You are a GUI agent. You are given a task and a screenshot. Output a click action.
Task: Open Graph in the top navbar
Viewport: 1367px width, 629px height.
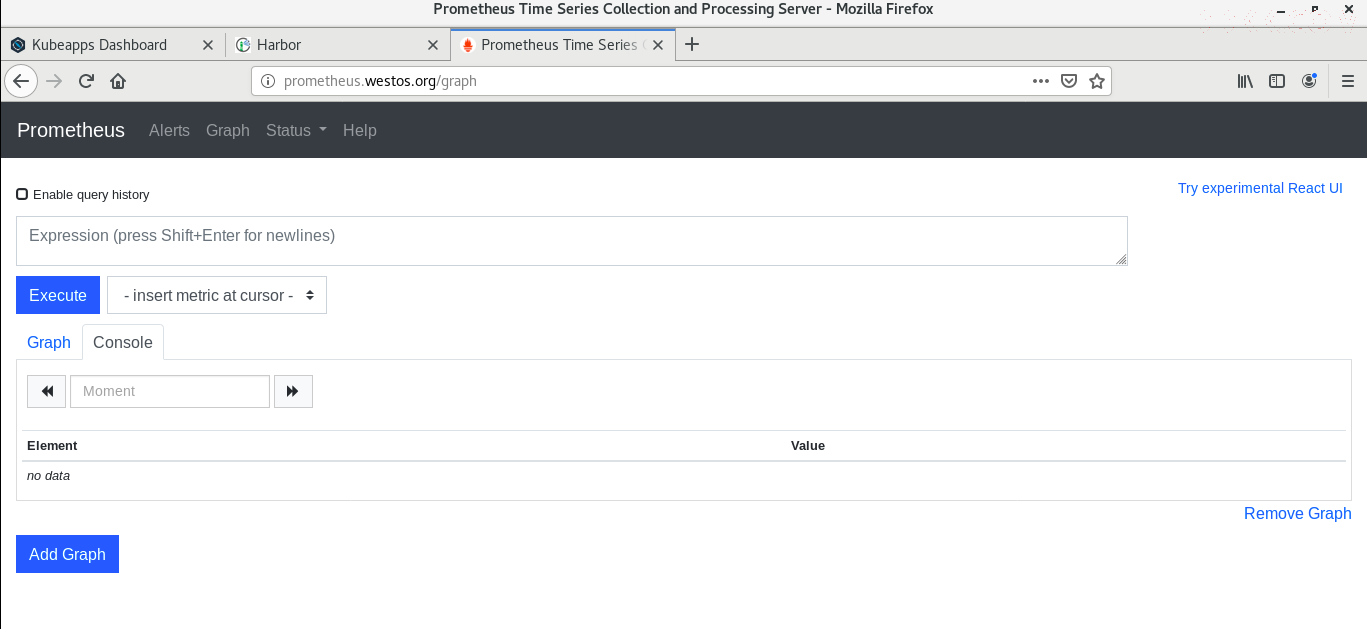click(228, 130)
